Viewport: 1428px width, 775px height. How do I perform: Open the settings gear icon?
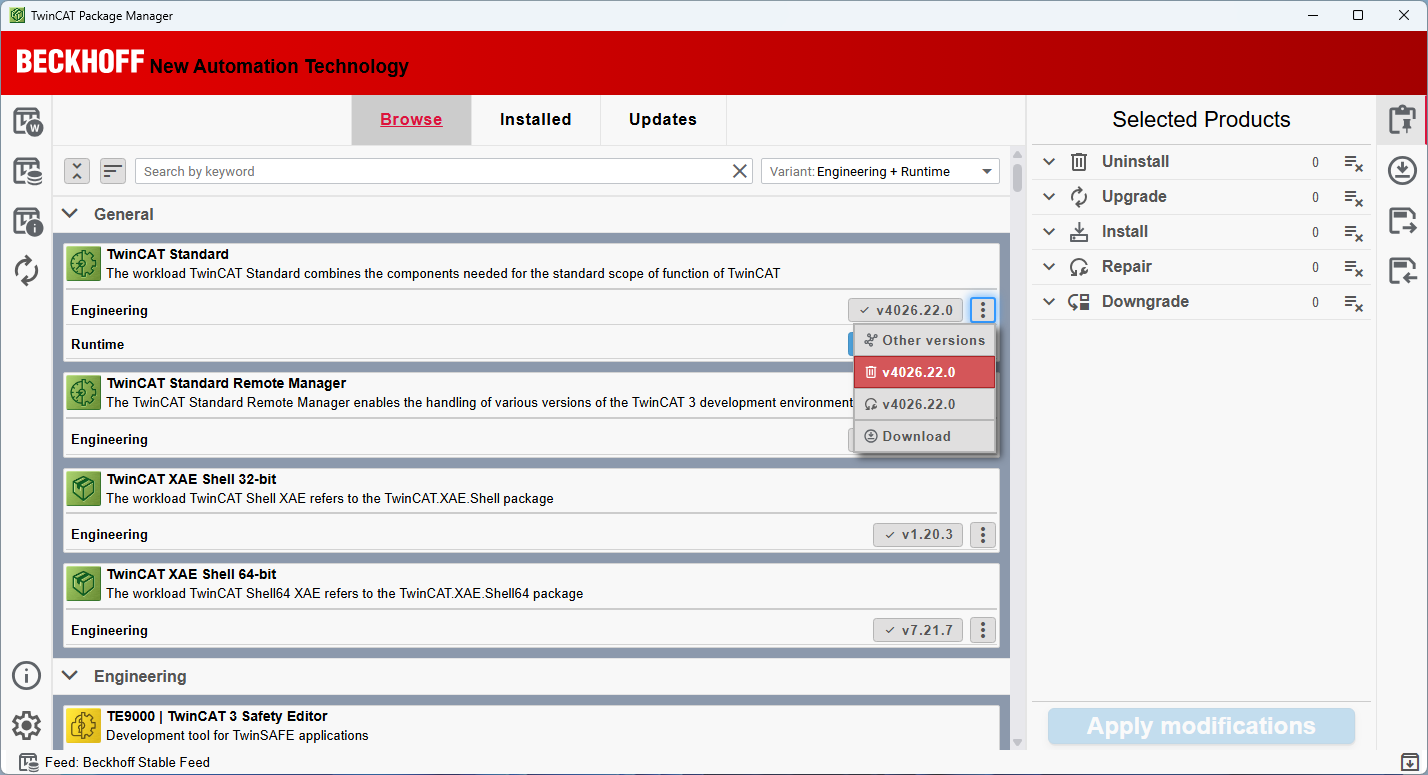click(27, 726)
